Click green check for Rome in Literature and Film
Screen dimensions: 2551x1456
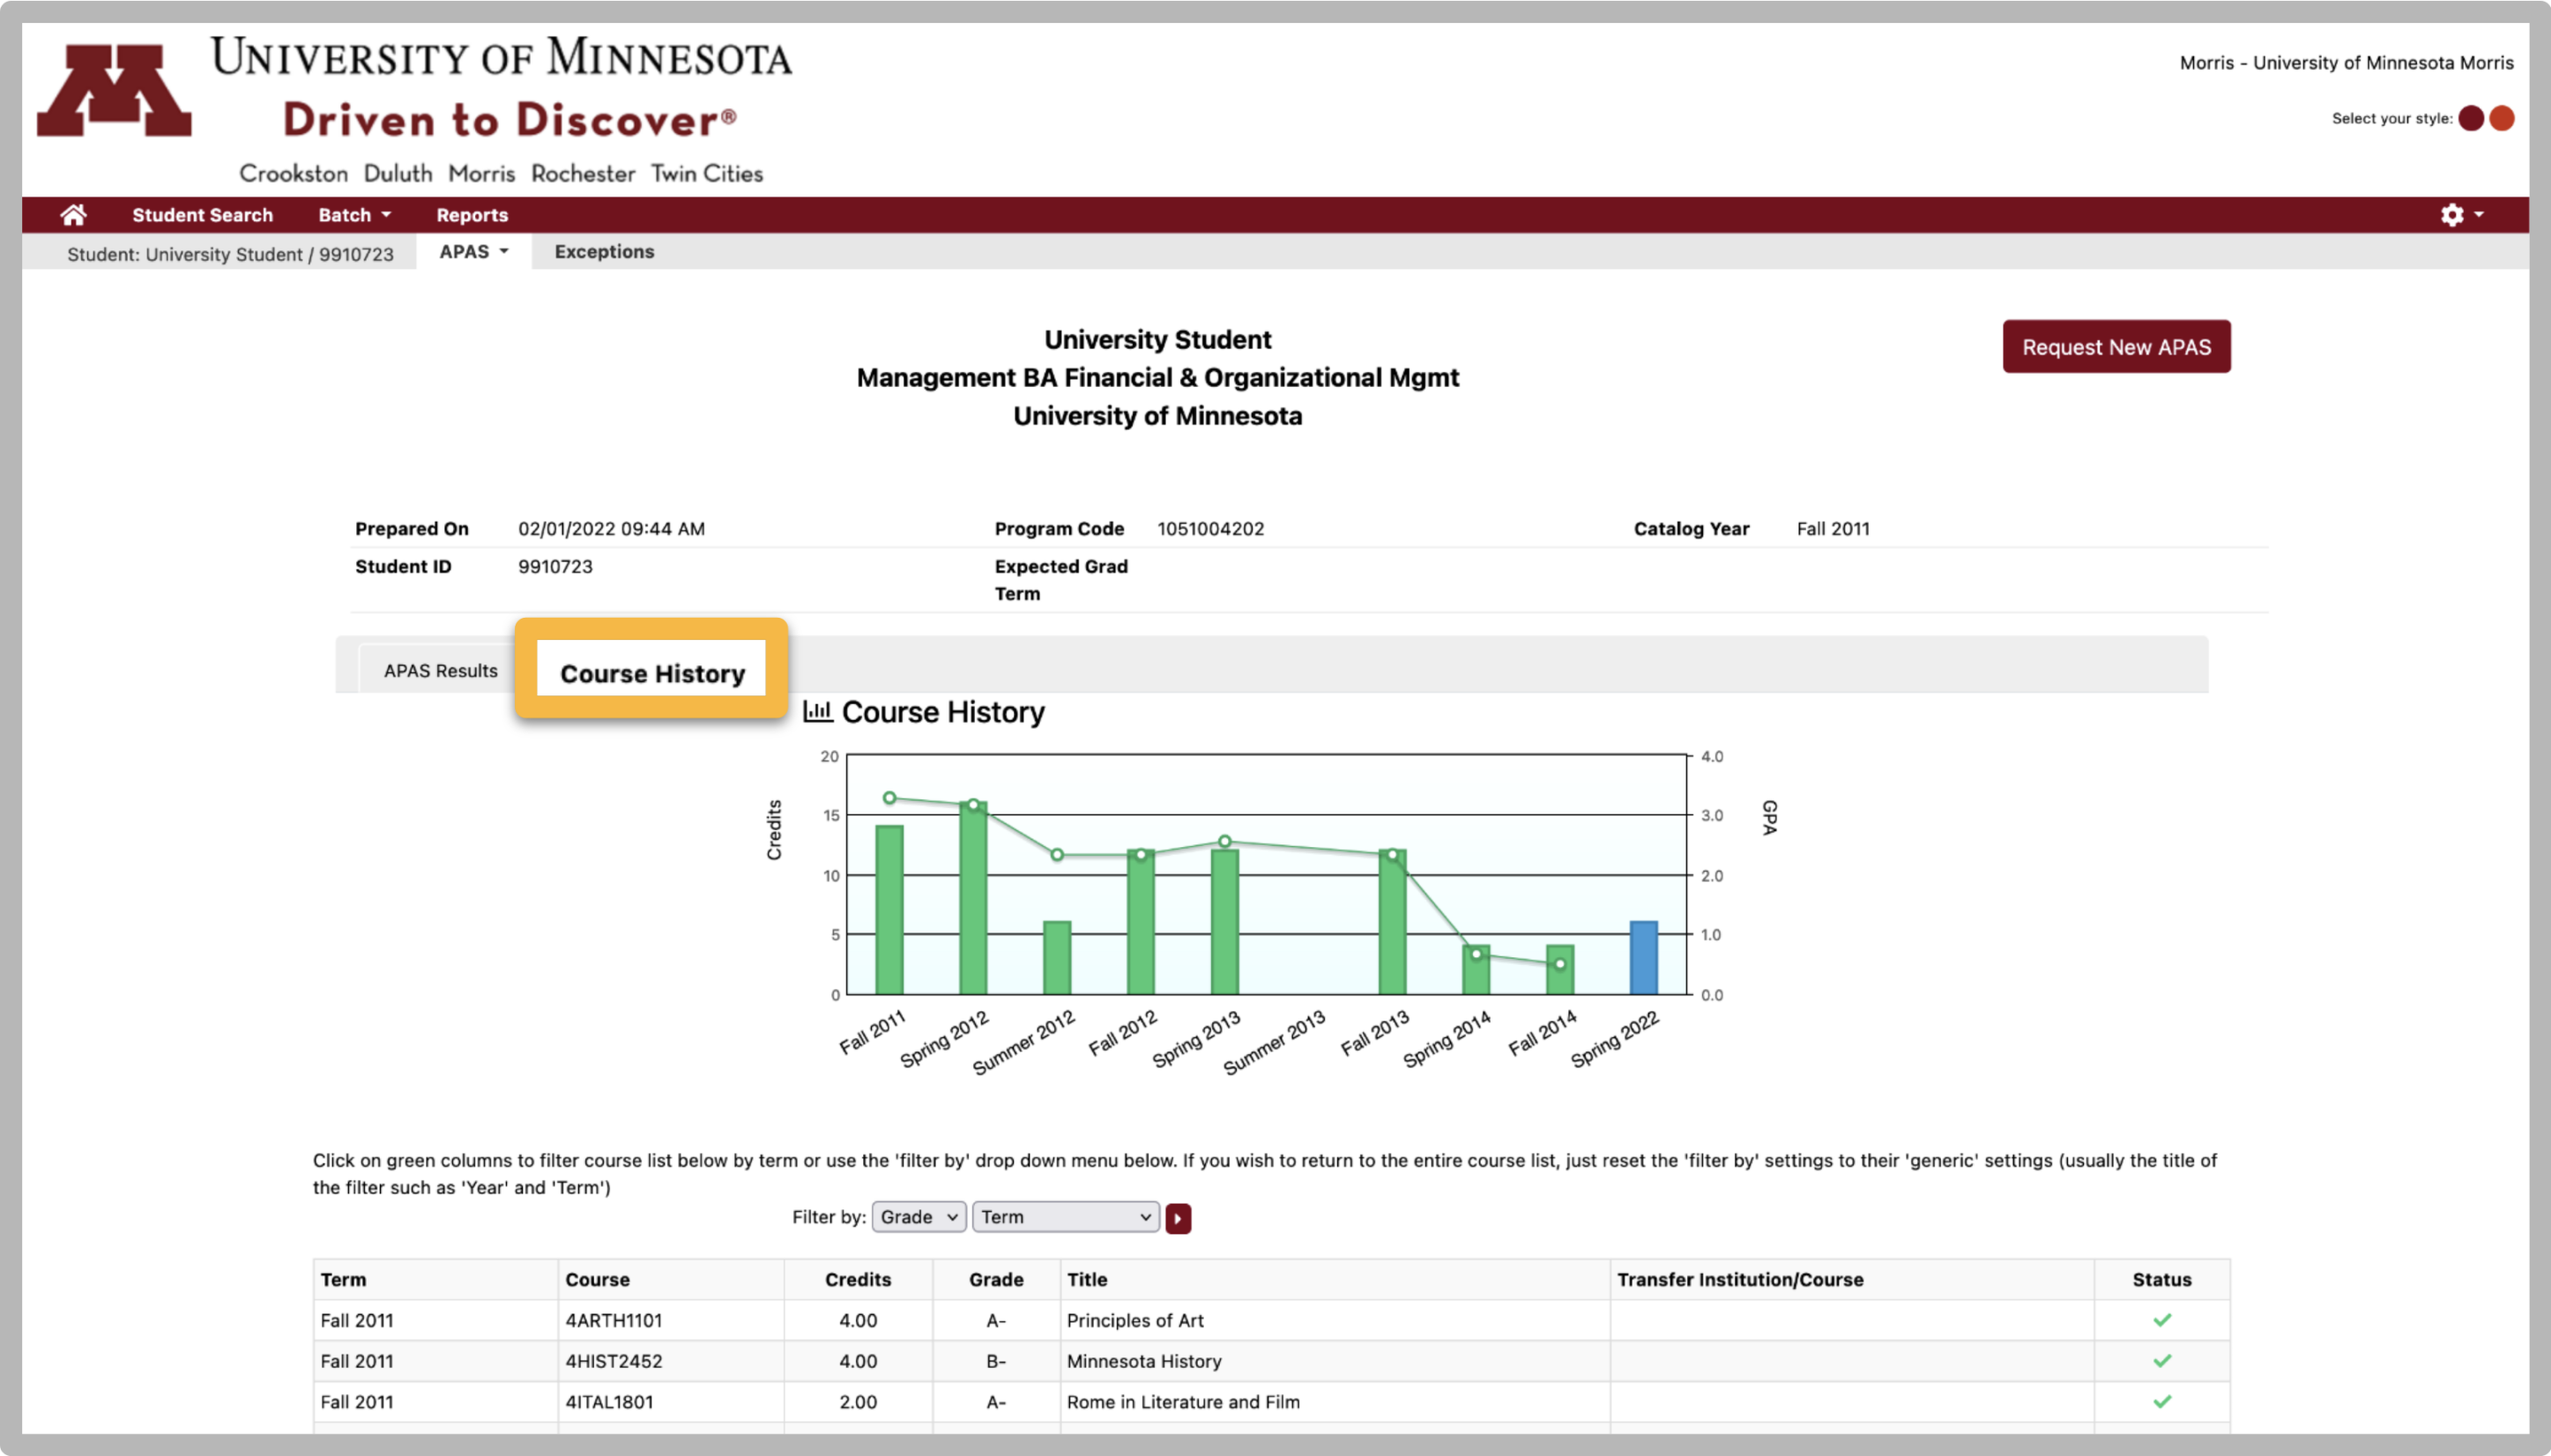[2162, 1402]
